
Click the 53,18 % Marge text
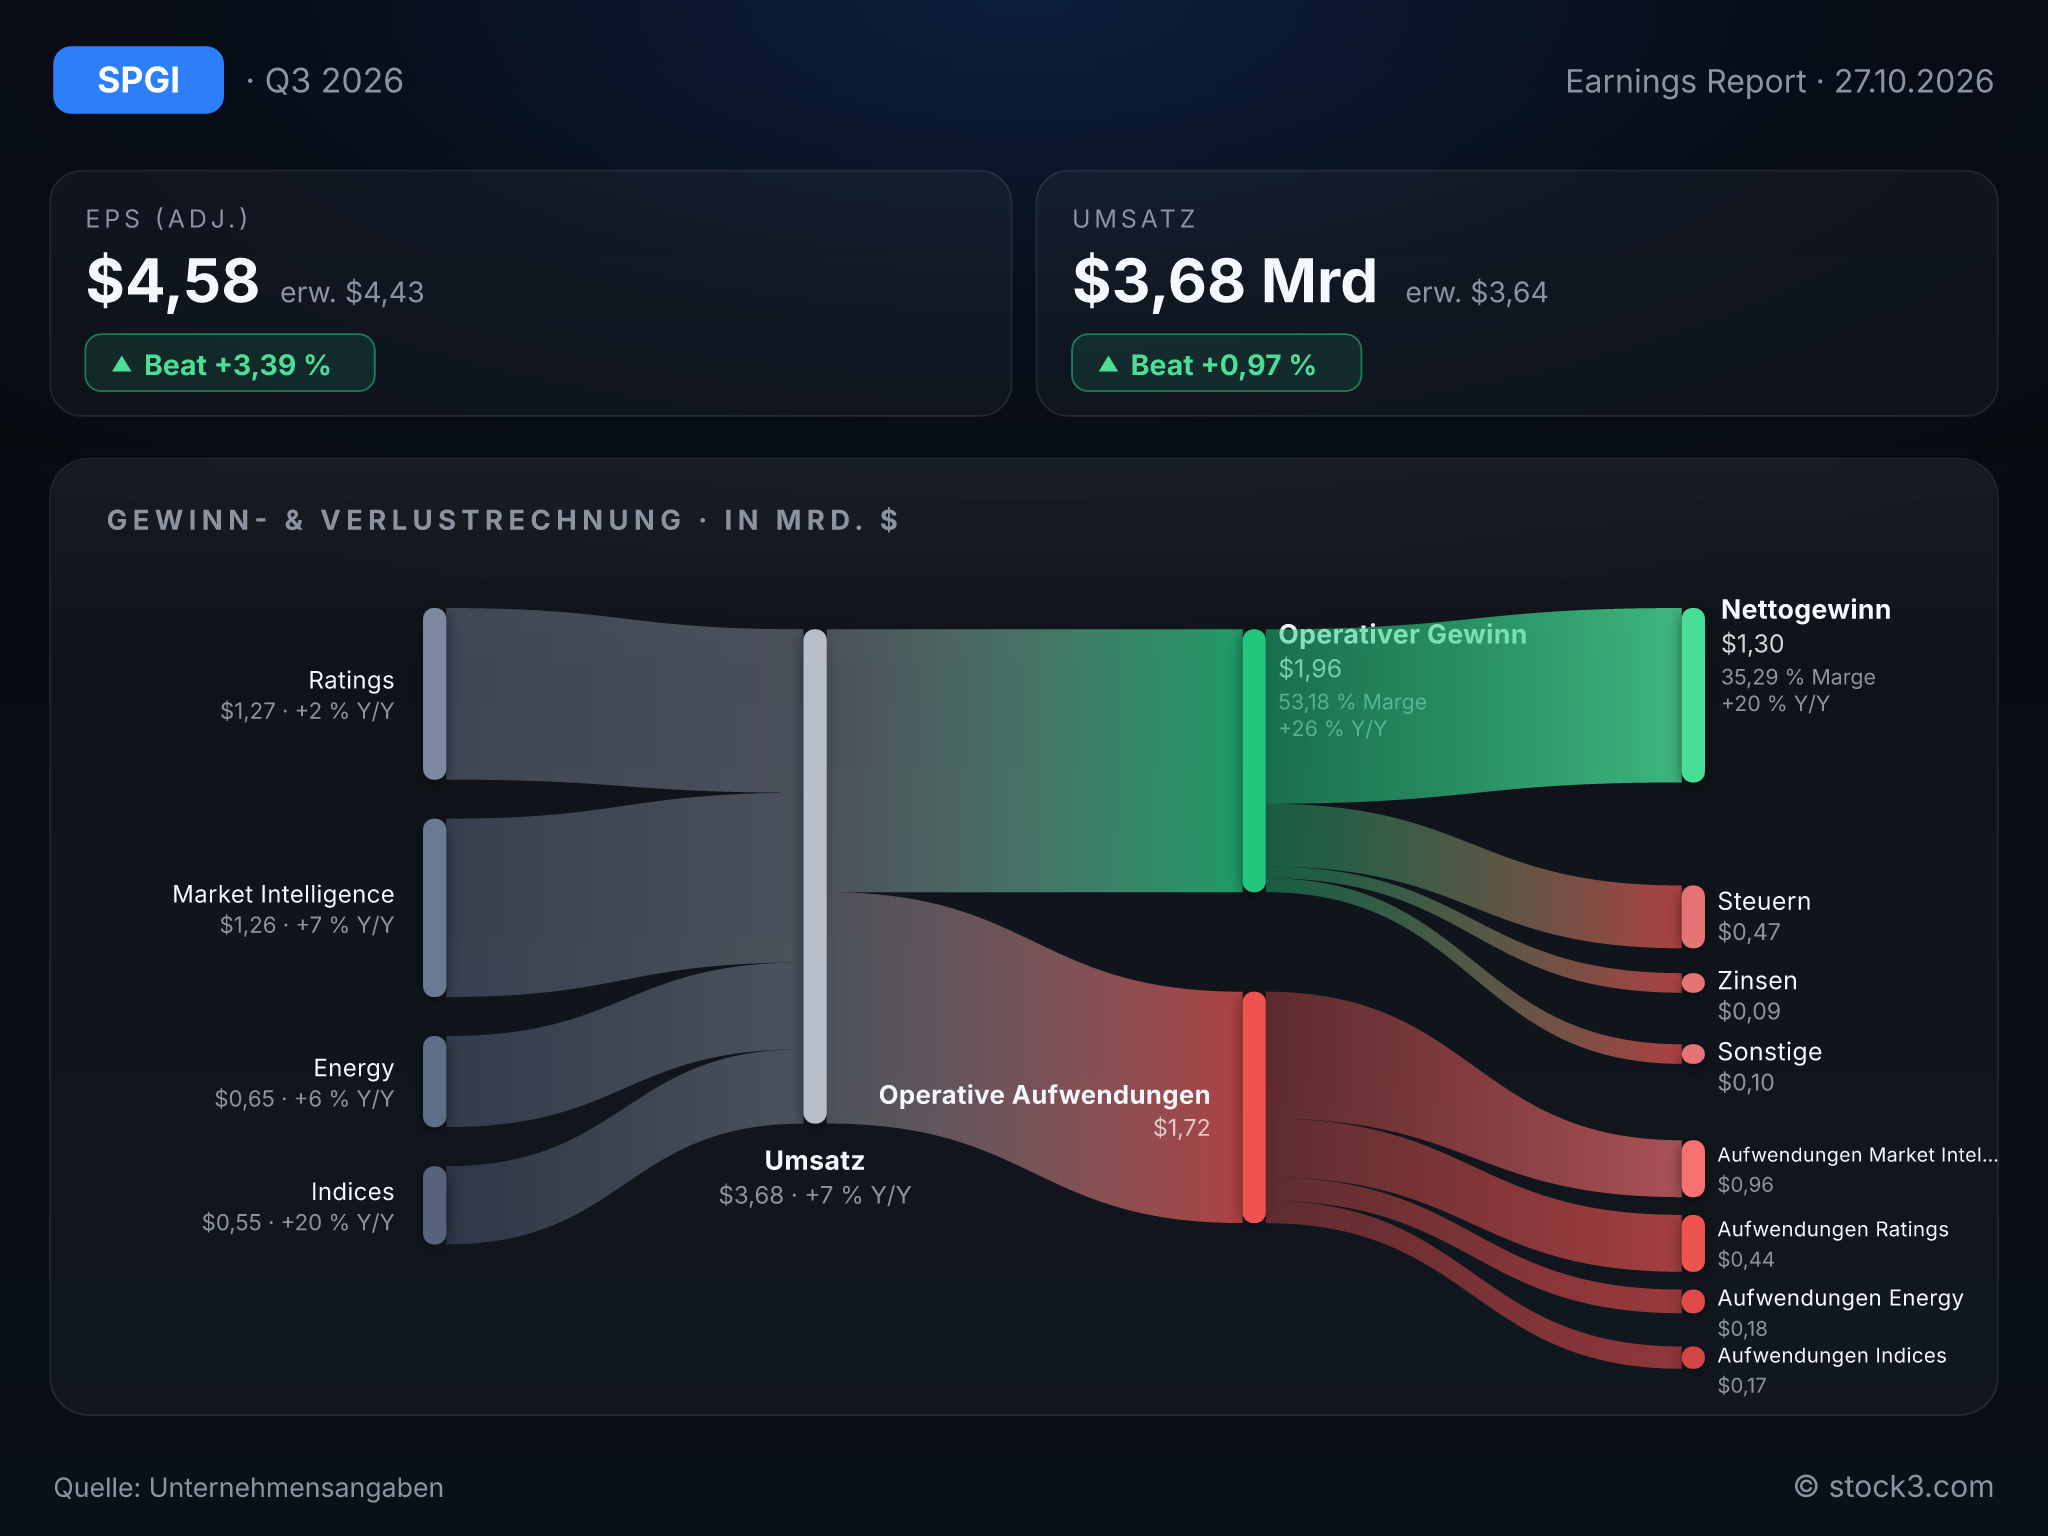(1352, 702)
